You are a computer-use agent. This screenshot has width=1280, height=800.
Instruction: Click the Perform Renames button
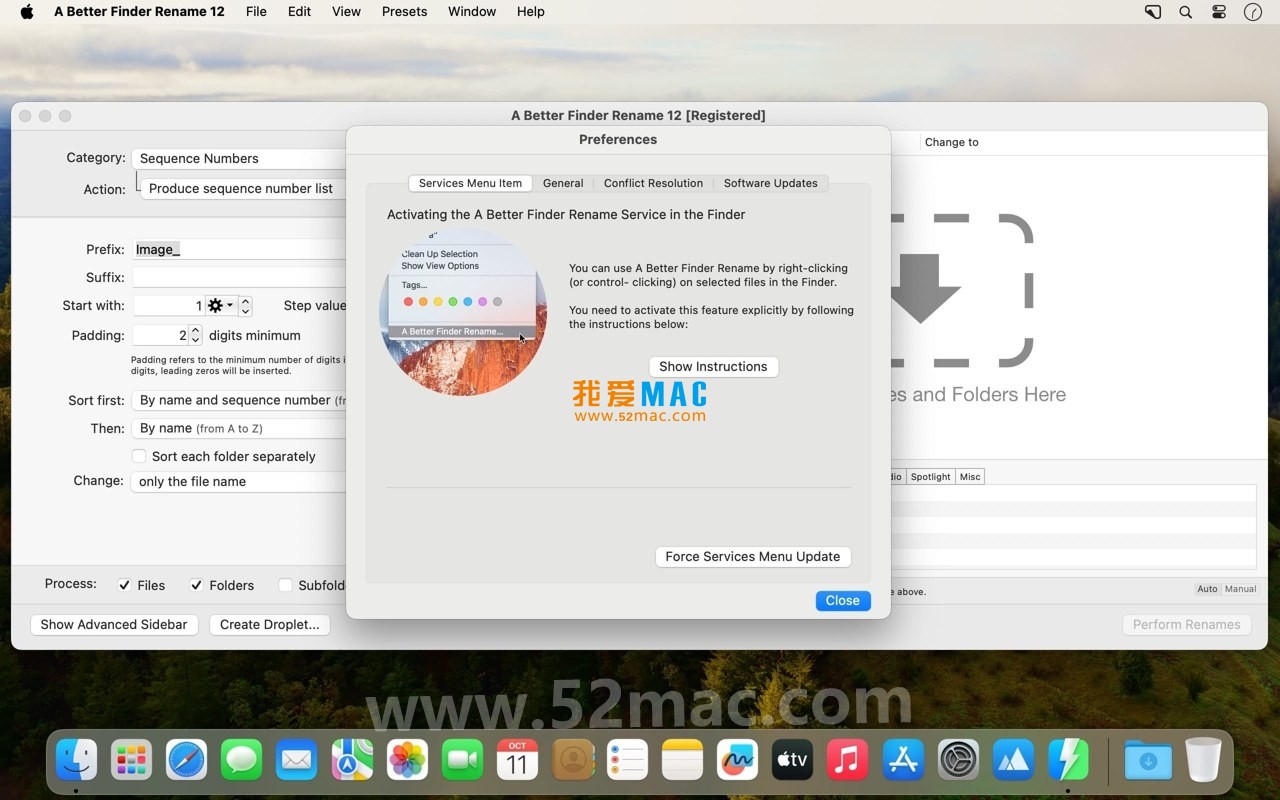(x=1186, y=625)
